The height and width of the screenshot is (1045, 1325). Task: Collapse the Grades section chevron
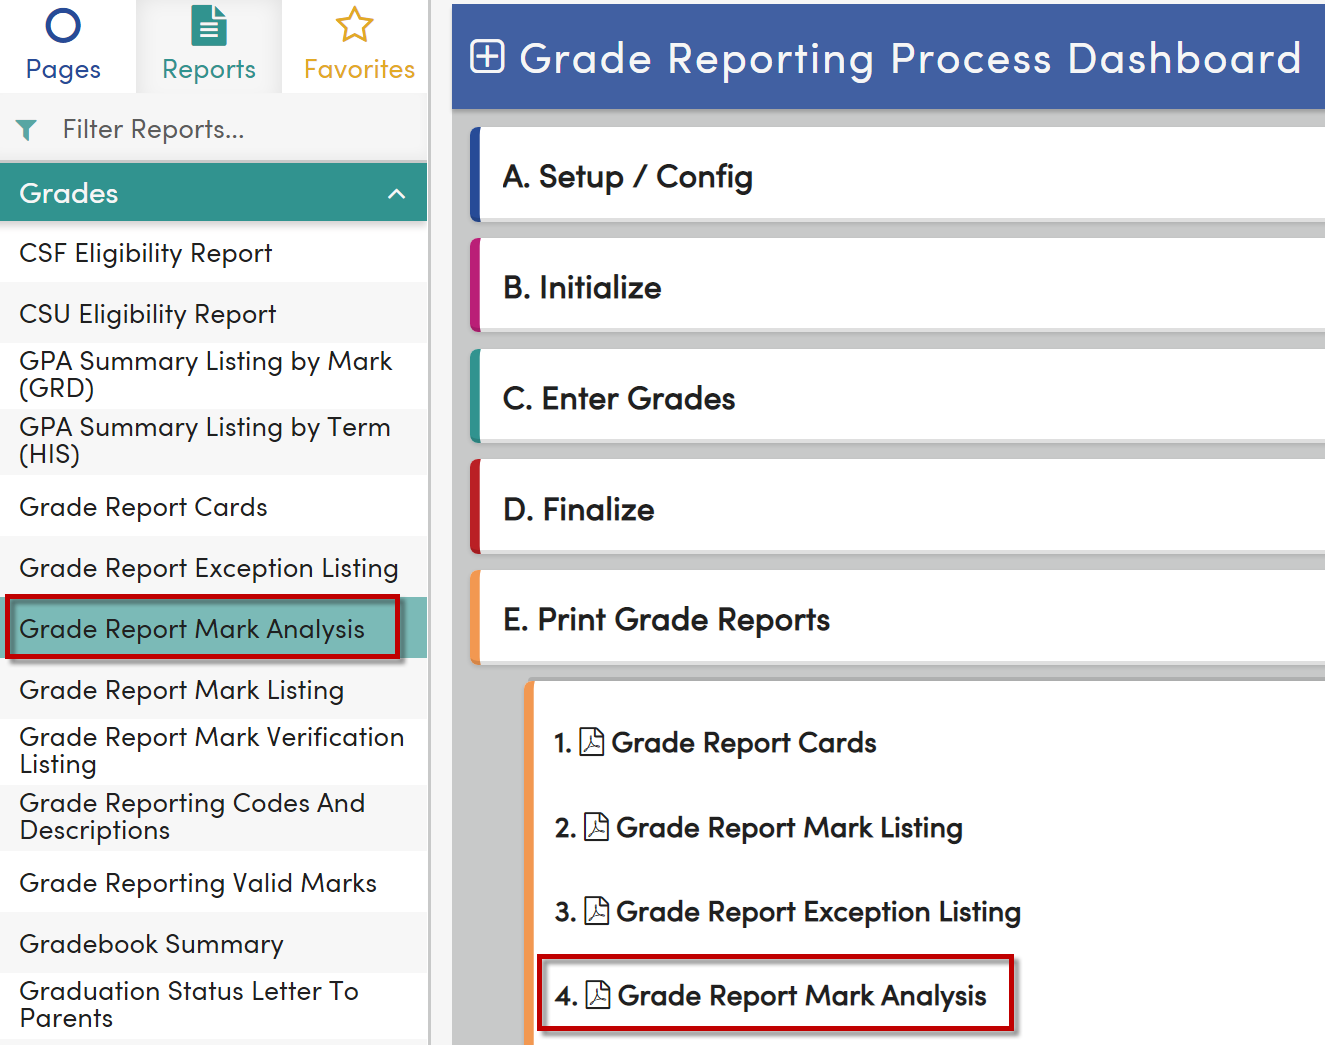click(x=396, y=192)
